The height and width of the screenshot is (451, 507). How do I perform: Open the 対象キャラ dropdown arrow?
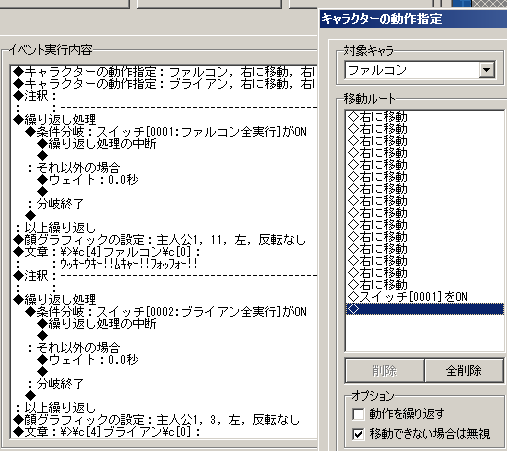[x=487, y=70]
